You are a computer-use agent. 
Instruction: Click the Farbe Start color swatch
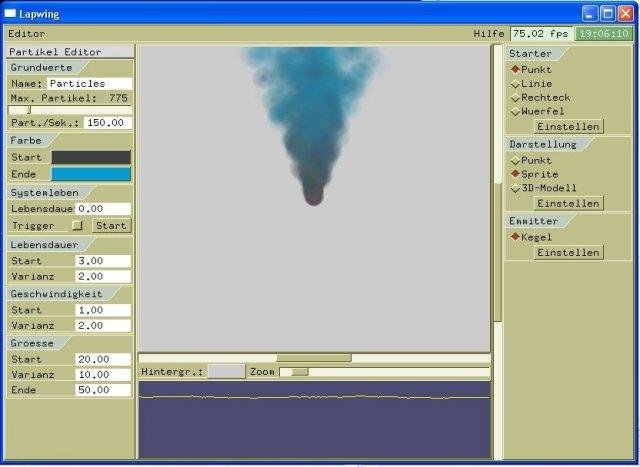tap(90, 158)
